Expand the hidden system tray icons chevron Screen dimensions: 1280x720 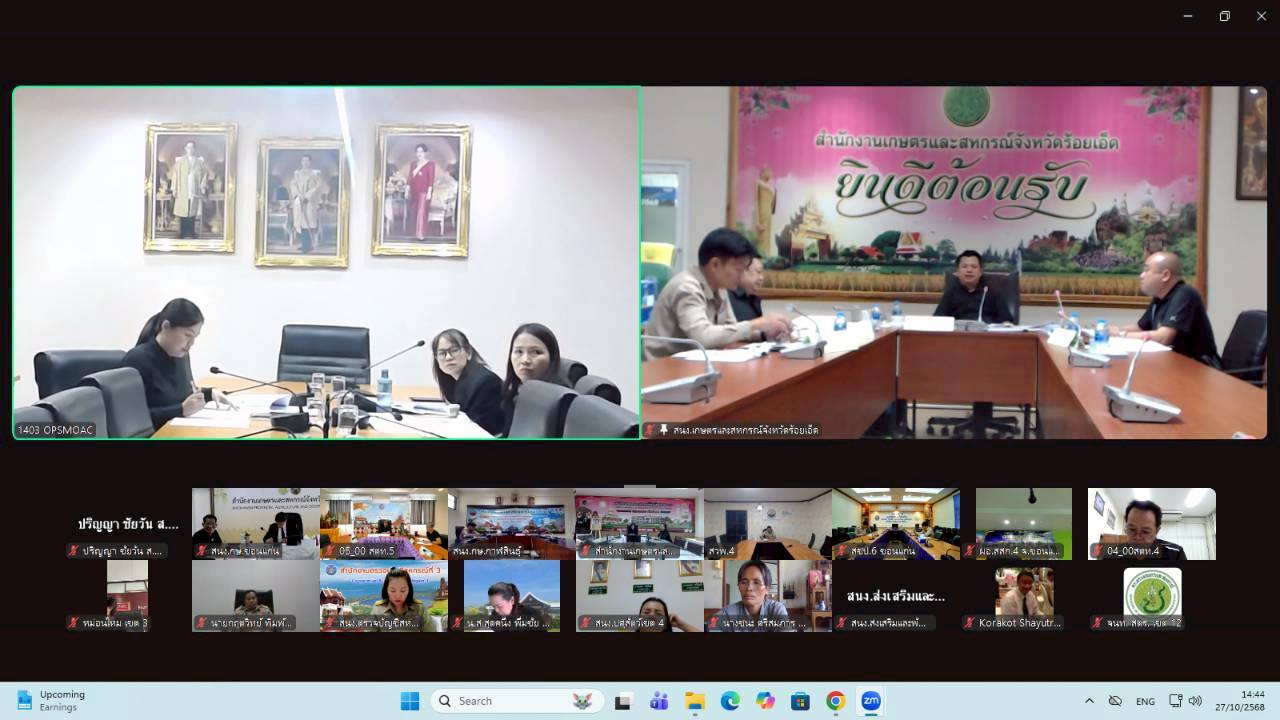tap(1089, 701)
